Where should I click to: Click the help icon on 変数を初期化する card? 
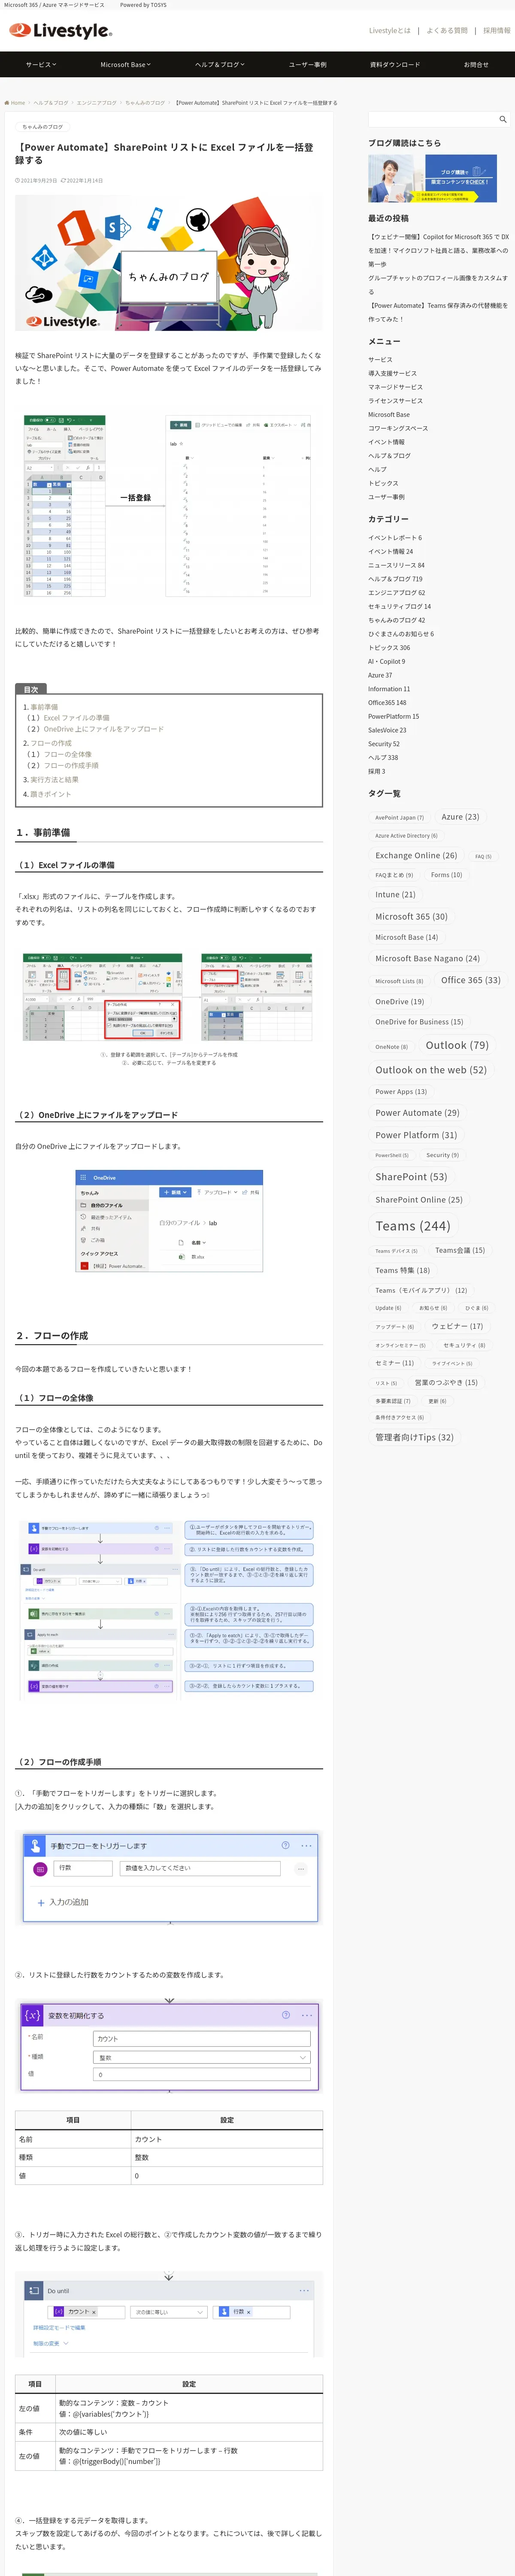click(286, 2014)
